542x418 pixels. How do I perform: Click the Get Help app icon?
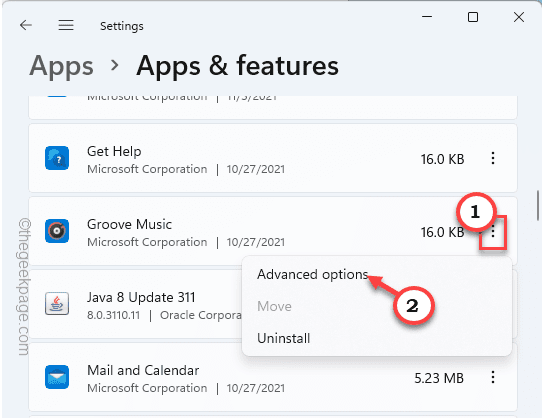57,158
